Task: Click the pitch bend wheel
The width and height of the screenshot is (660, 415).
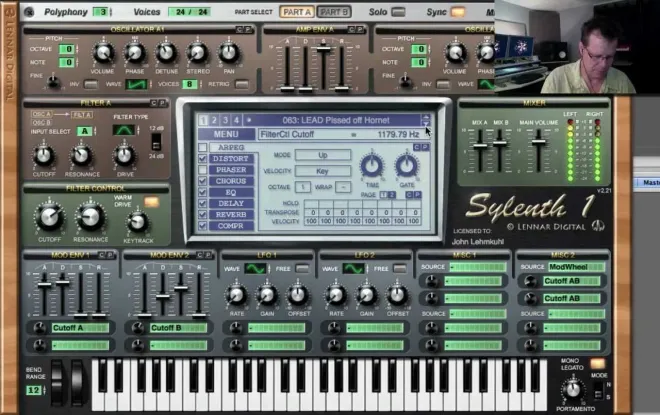Action: tap(57, 383)
